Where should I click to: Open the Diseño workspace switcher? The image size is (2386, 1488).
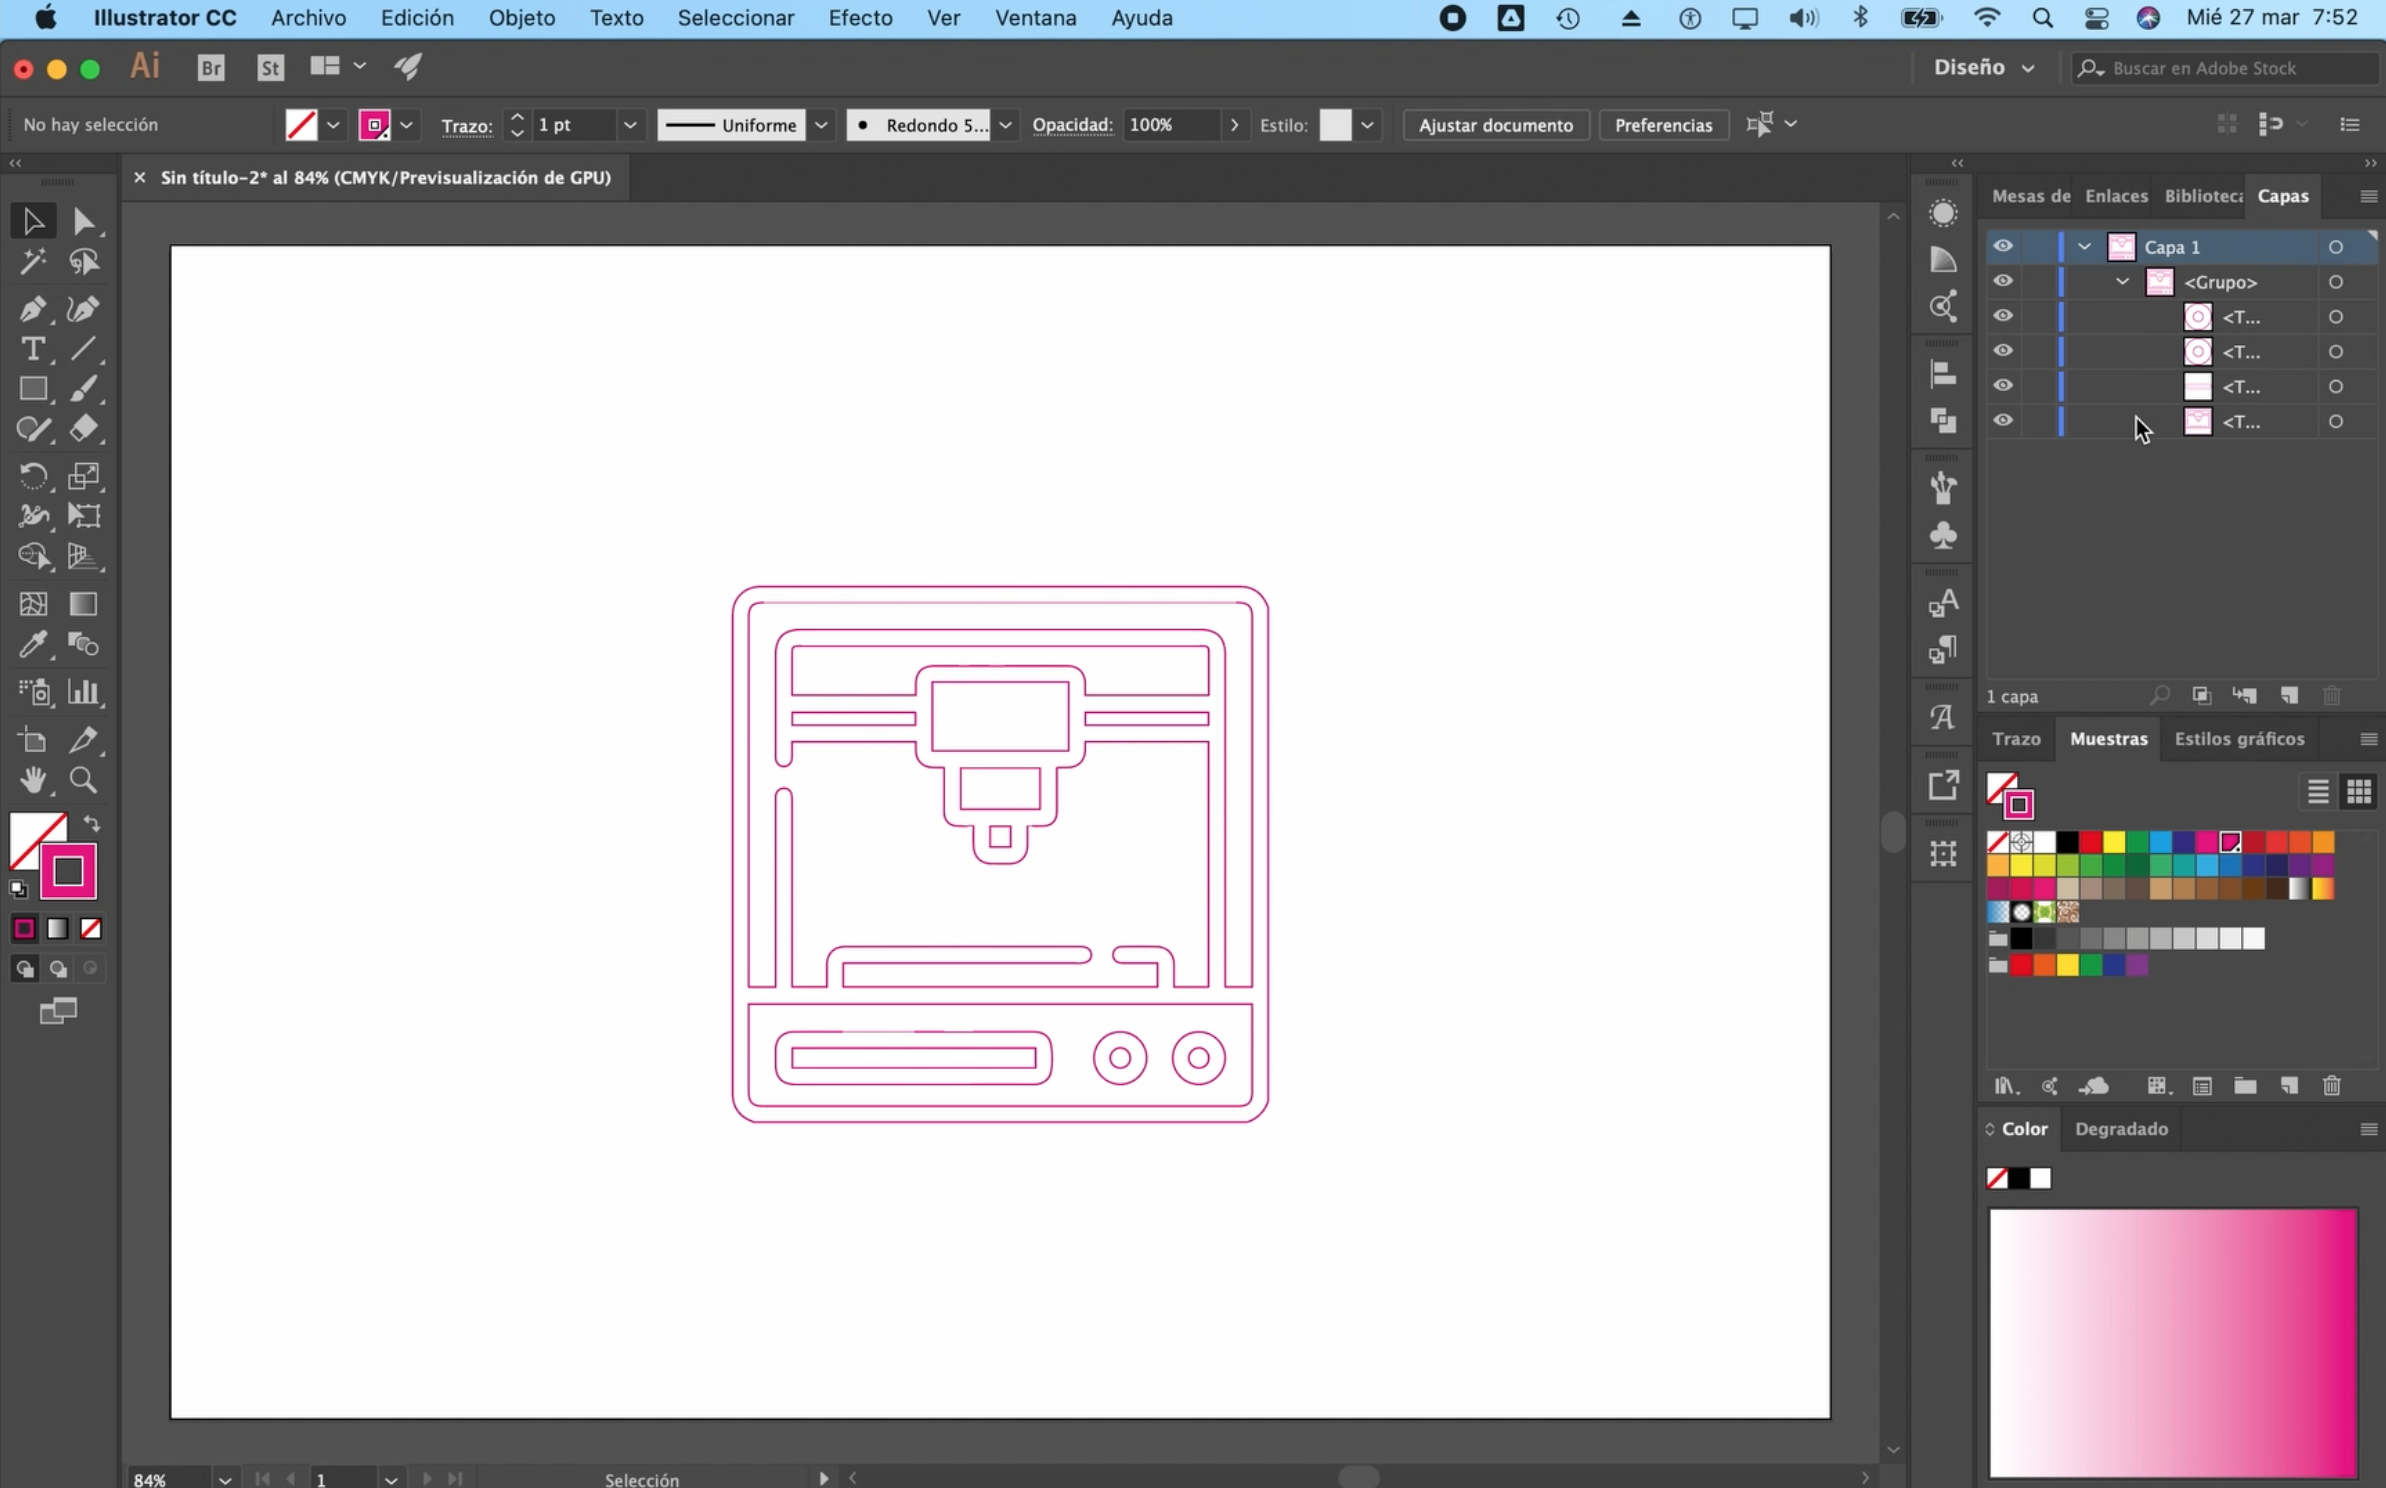coord(1984,67)
